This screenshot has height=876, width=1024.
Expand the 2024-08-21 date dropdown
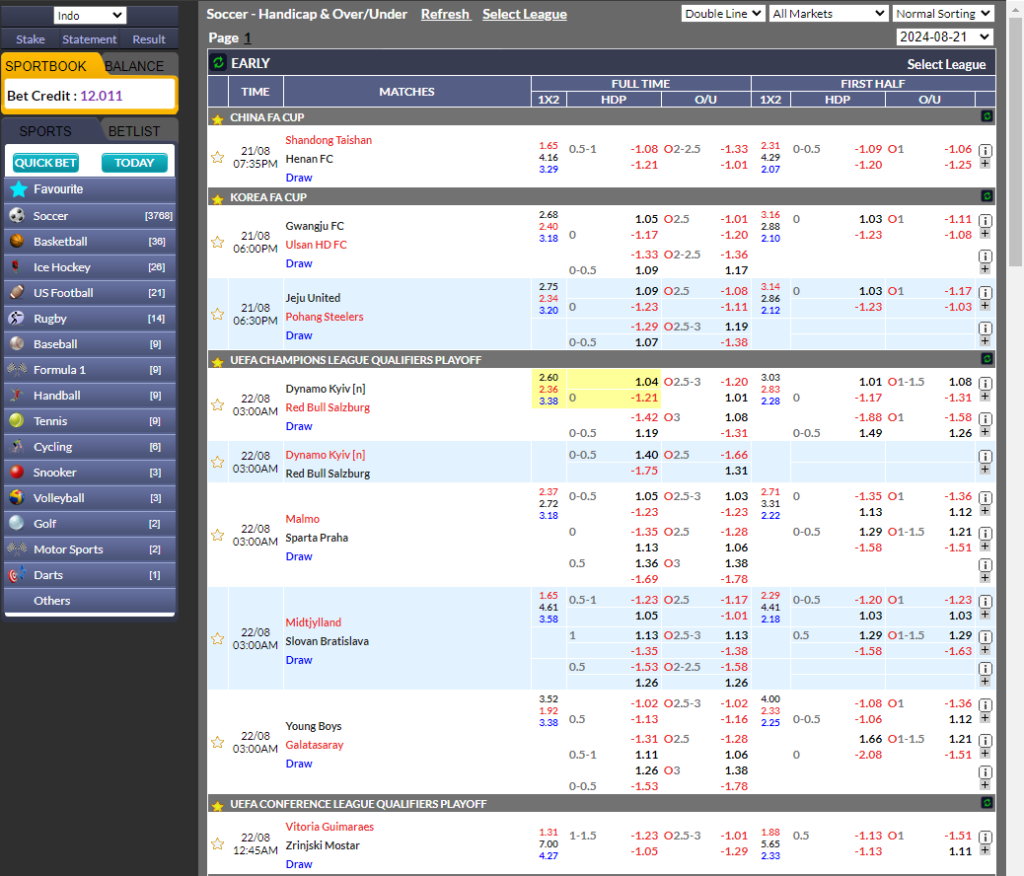pyautogui.click(x=945, y=37)
